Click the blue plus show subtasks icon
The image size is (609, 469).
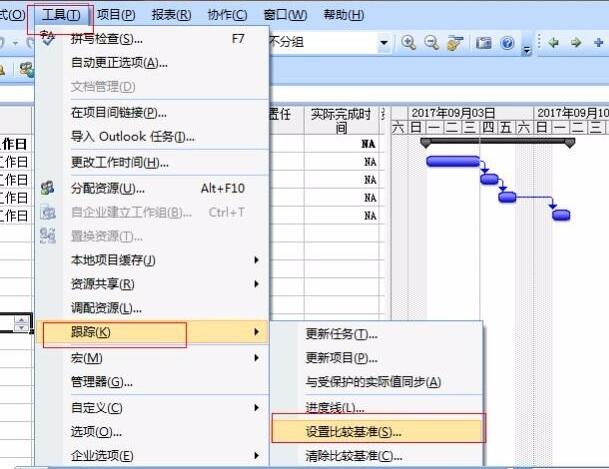(599, 42)
